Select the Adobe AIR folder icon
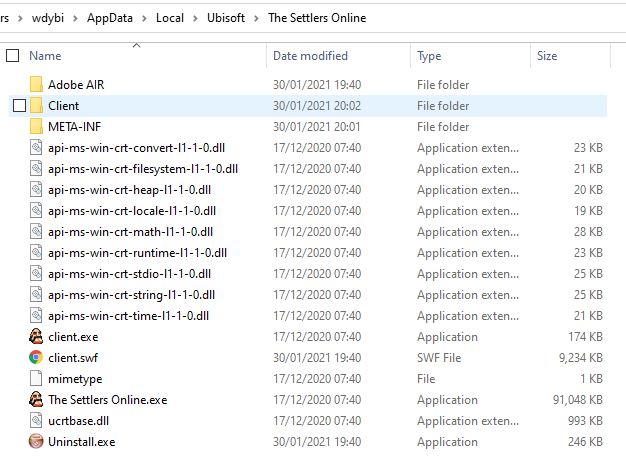This screenshot has width=626, height=473. 36,85
